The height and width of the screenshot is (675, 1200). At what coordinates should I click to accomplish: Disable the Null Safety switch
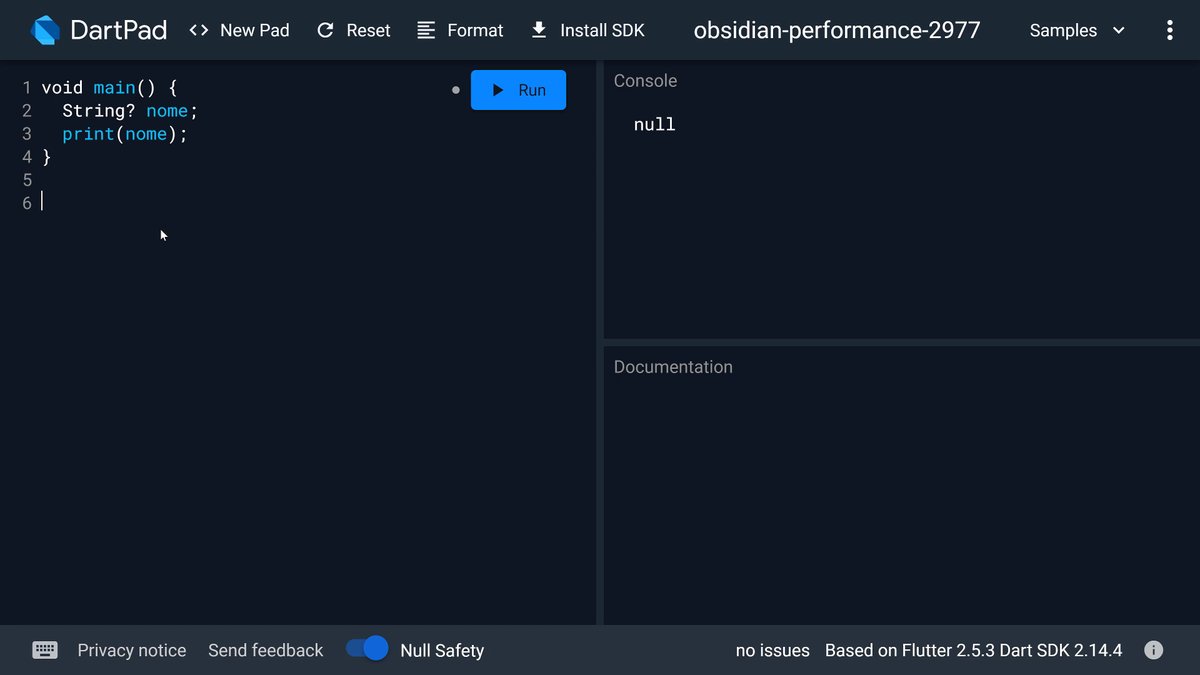point(367,649)
